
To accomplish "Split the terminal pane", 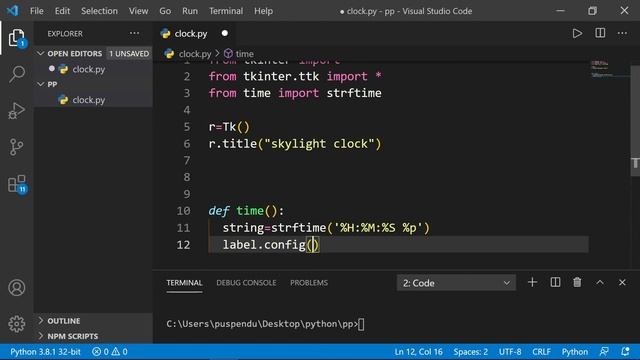I will (555, 282).
